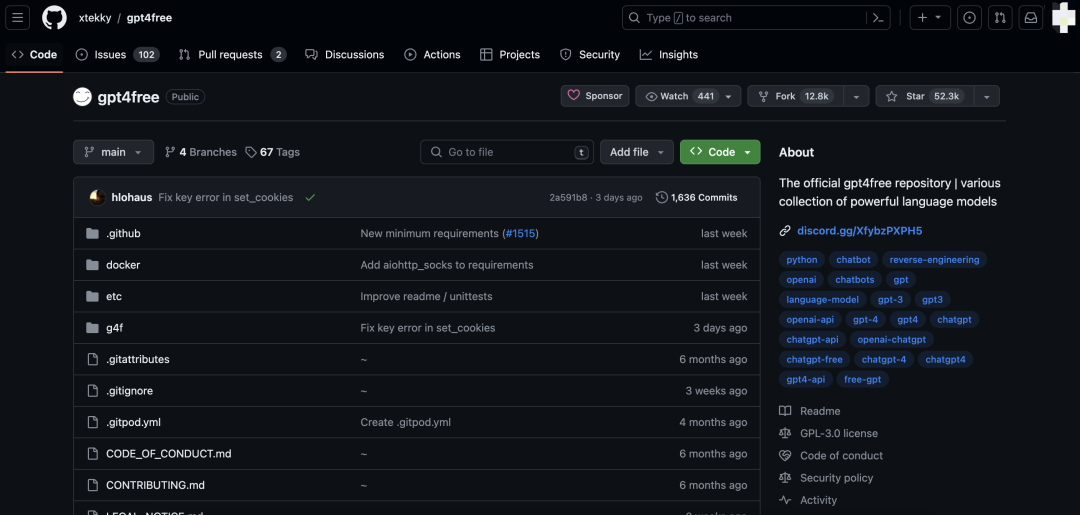Open the create new plus dropdown
This screenshot has height=515, width=1080.
click(930, 18)
